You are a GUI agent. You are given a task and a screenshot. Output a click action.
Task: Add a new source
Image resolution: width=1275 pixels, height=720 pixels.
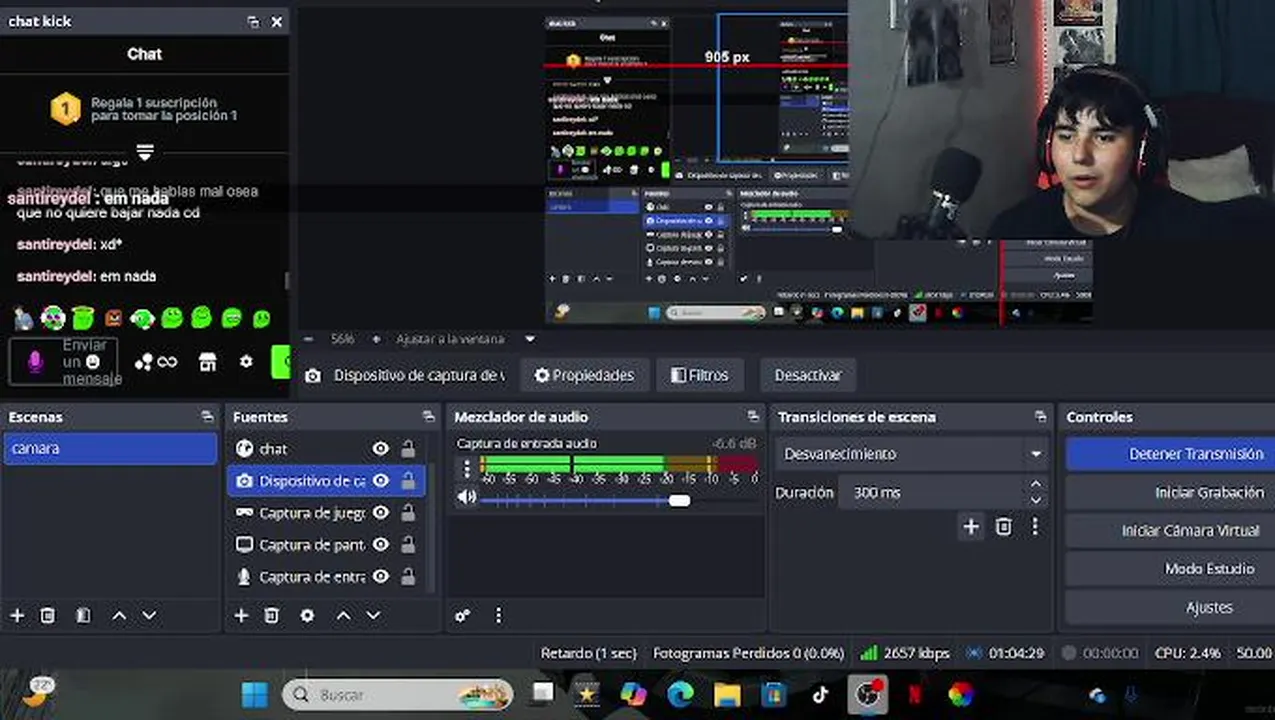point(241,615)
